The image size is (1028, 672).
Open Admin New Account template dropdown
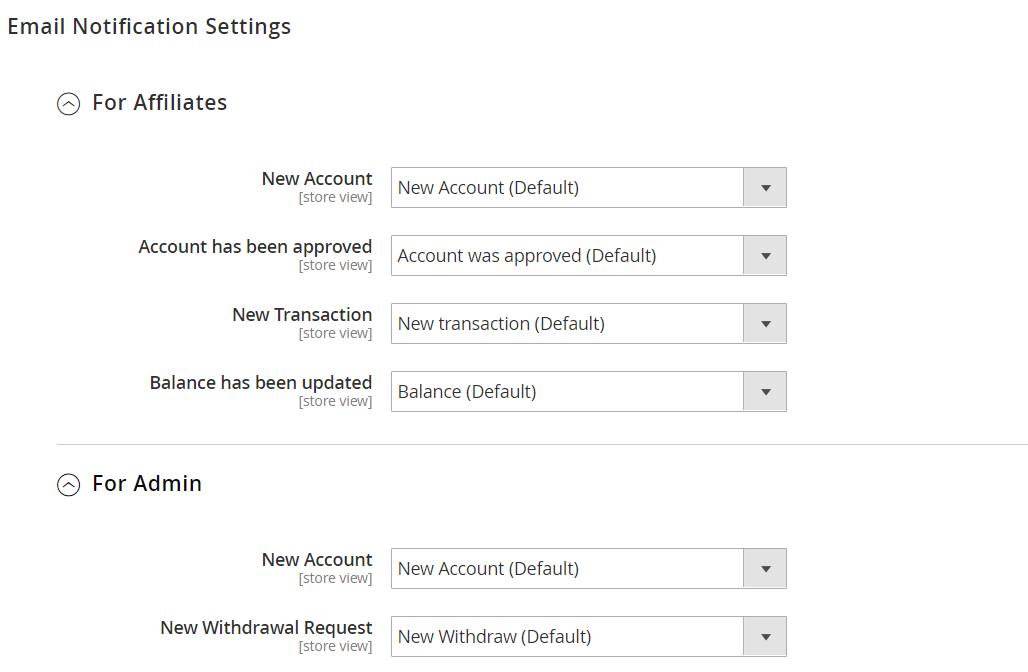click(x=589, y=568)
